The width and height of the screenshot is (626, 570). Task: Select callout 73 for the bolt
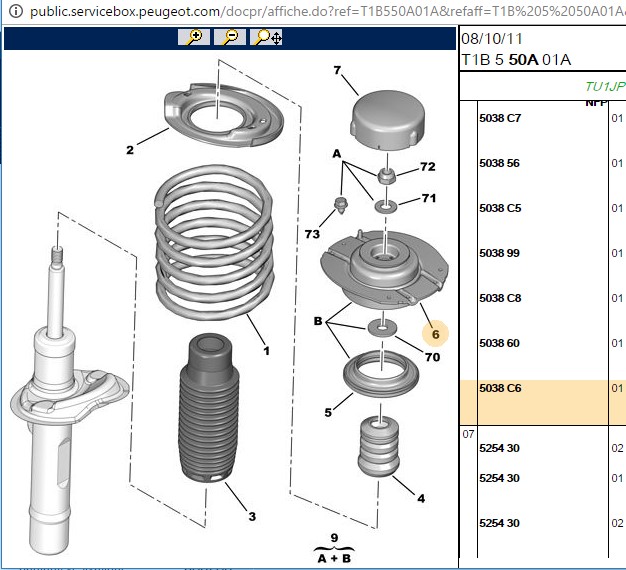click(312, 234)
